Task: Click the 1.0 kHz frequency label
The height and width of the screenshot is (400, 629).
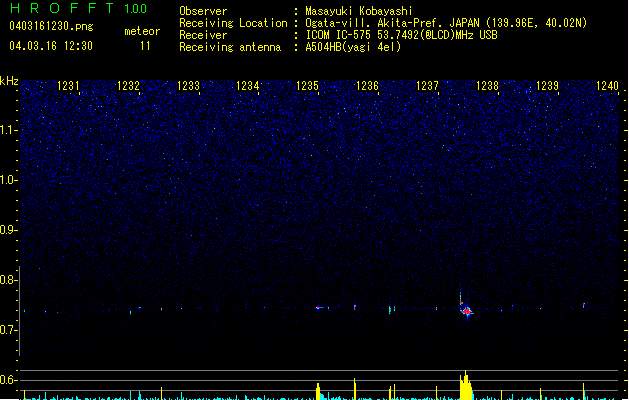Action: click(x=8, y=180)
